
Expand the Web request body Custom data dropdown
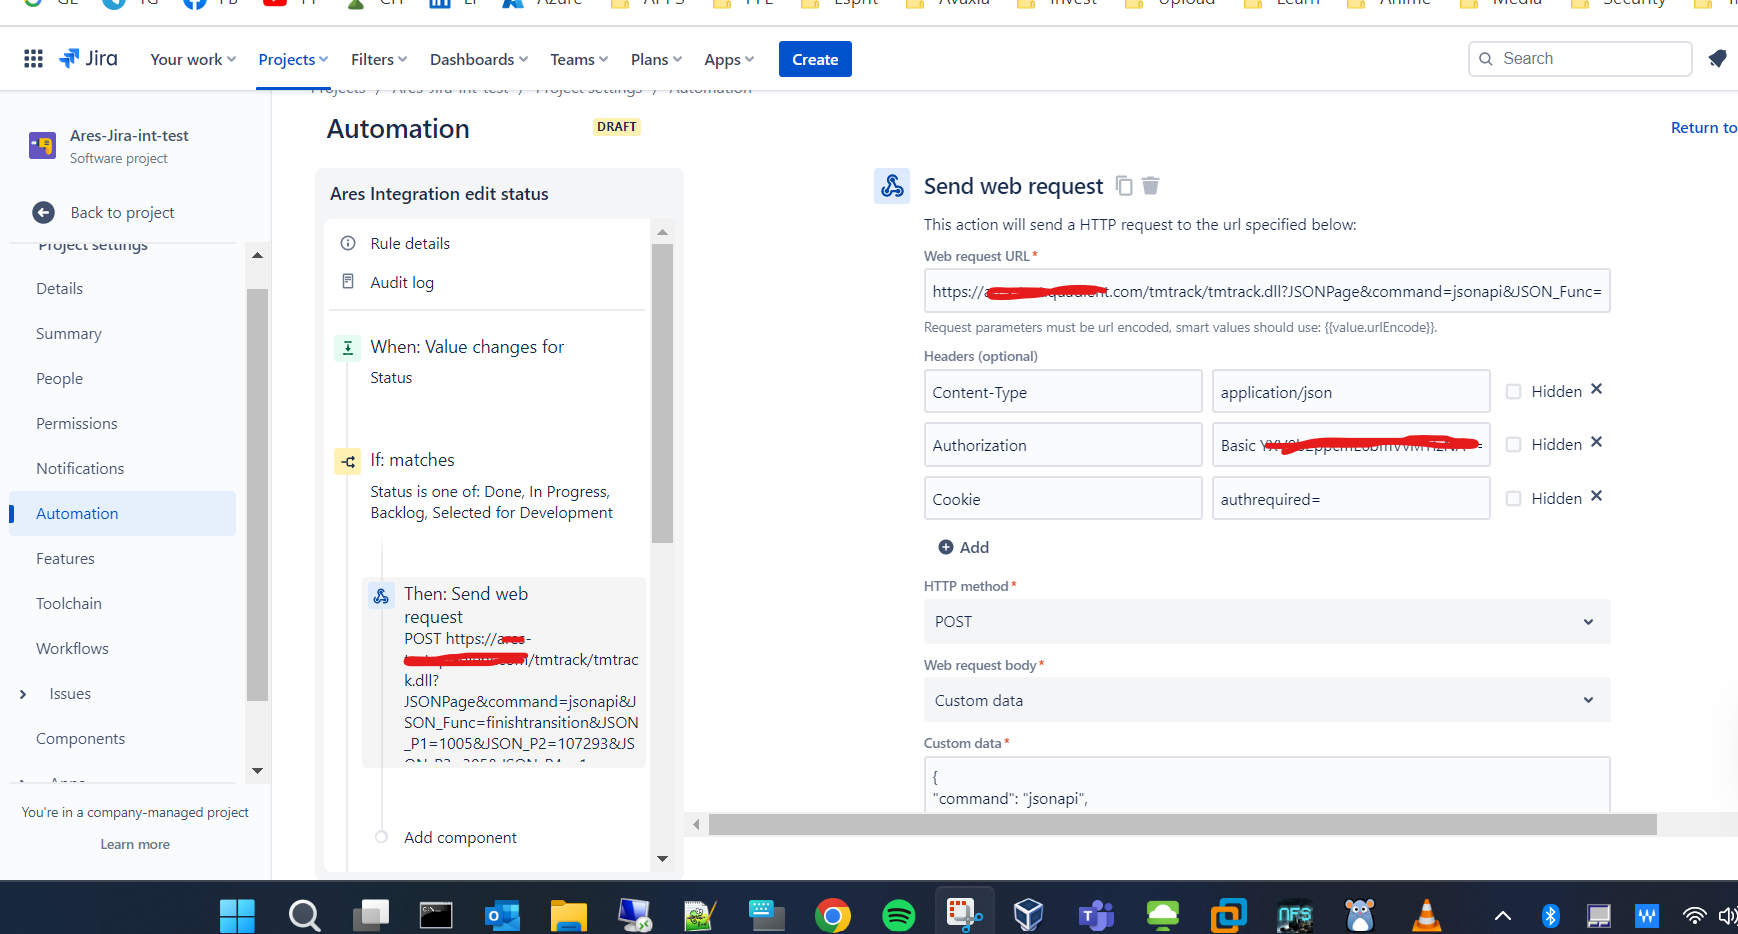(1267, 701)
